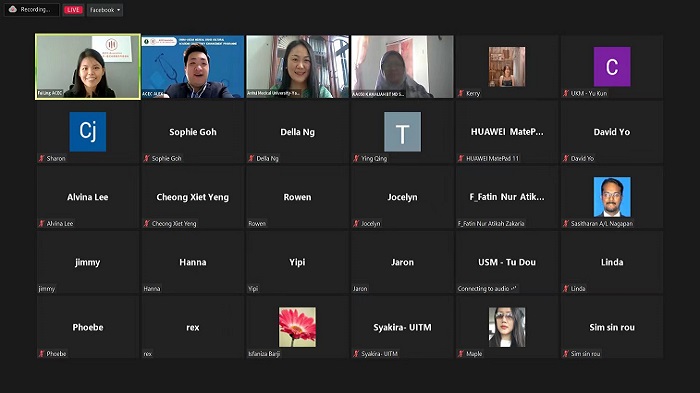Select the Syakira- UITM participant tile
Viewport: 700px width, 393px height.
pos(402,327)
